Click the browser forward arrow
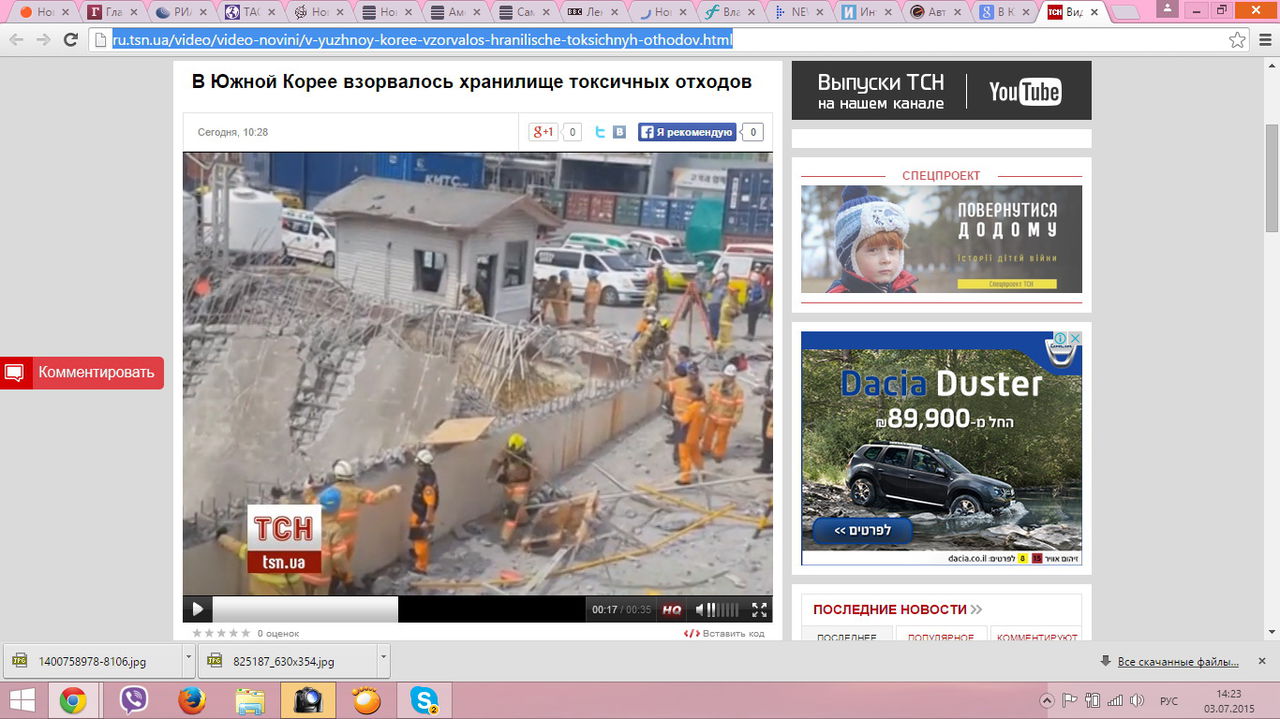This screenshot has width=1280, height=719. [x=44, y=40]
